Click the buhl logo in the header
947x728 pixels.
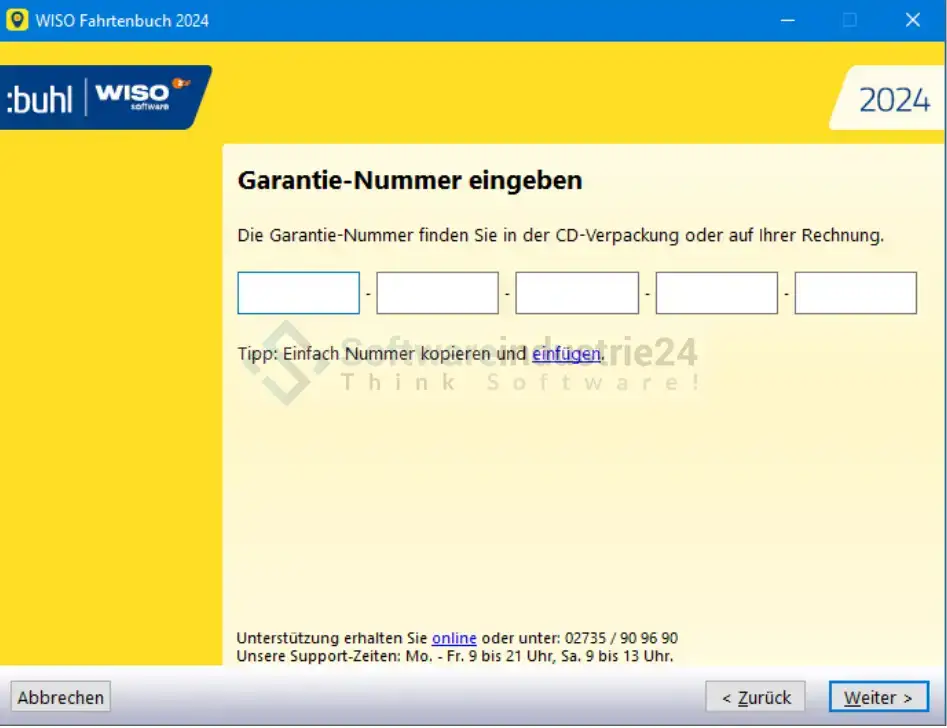(x=40, y=99)
